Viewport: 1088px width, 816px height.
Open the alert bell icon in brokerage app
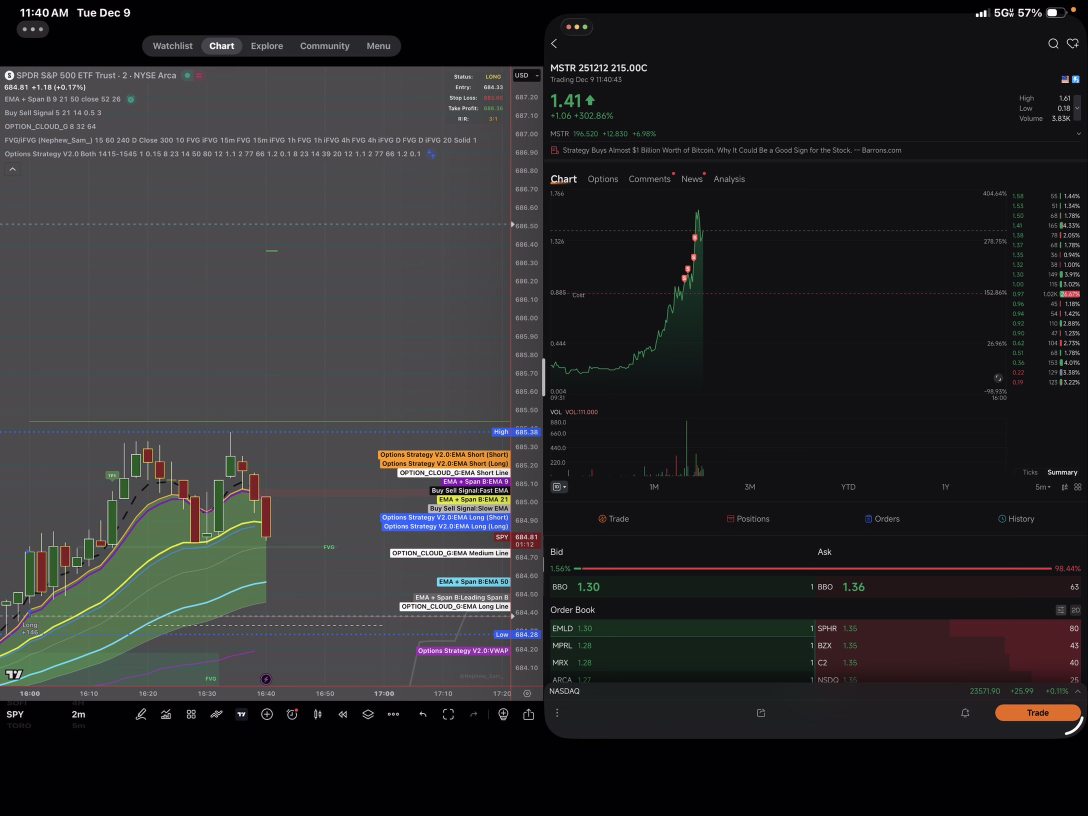(964, 713)
